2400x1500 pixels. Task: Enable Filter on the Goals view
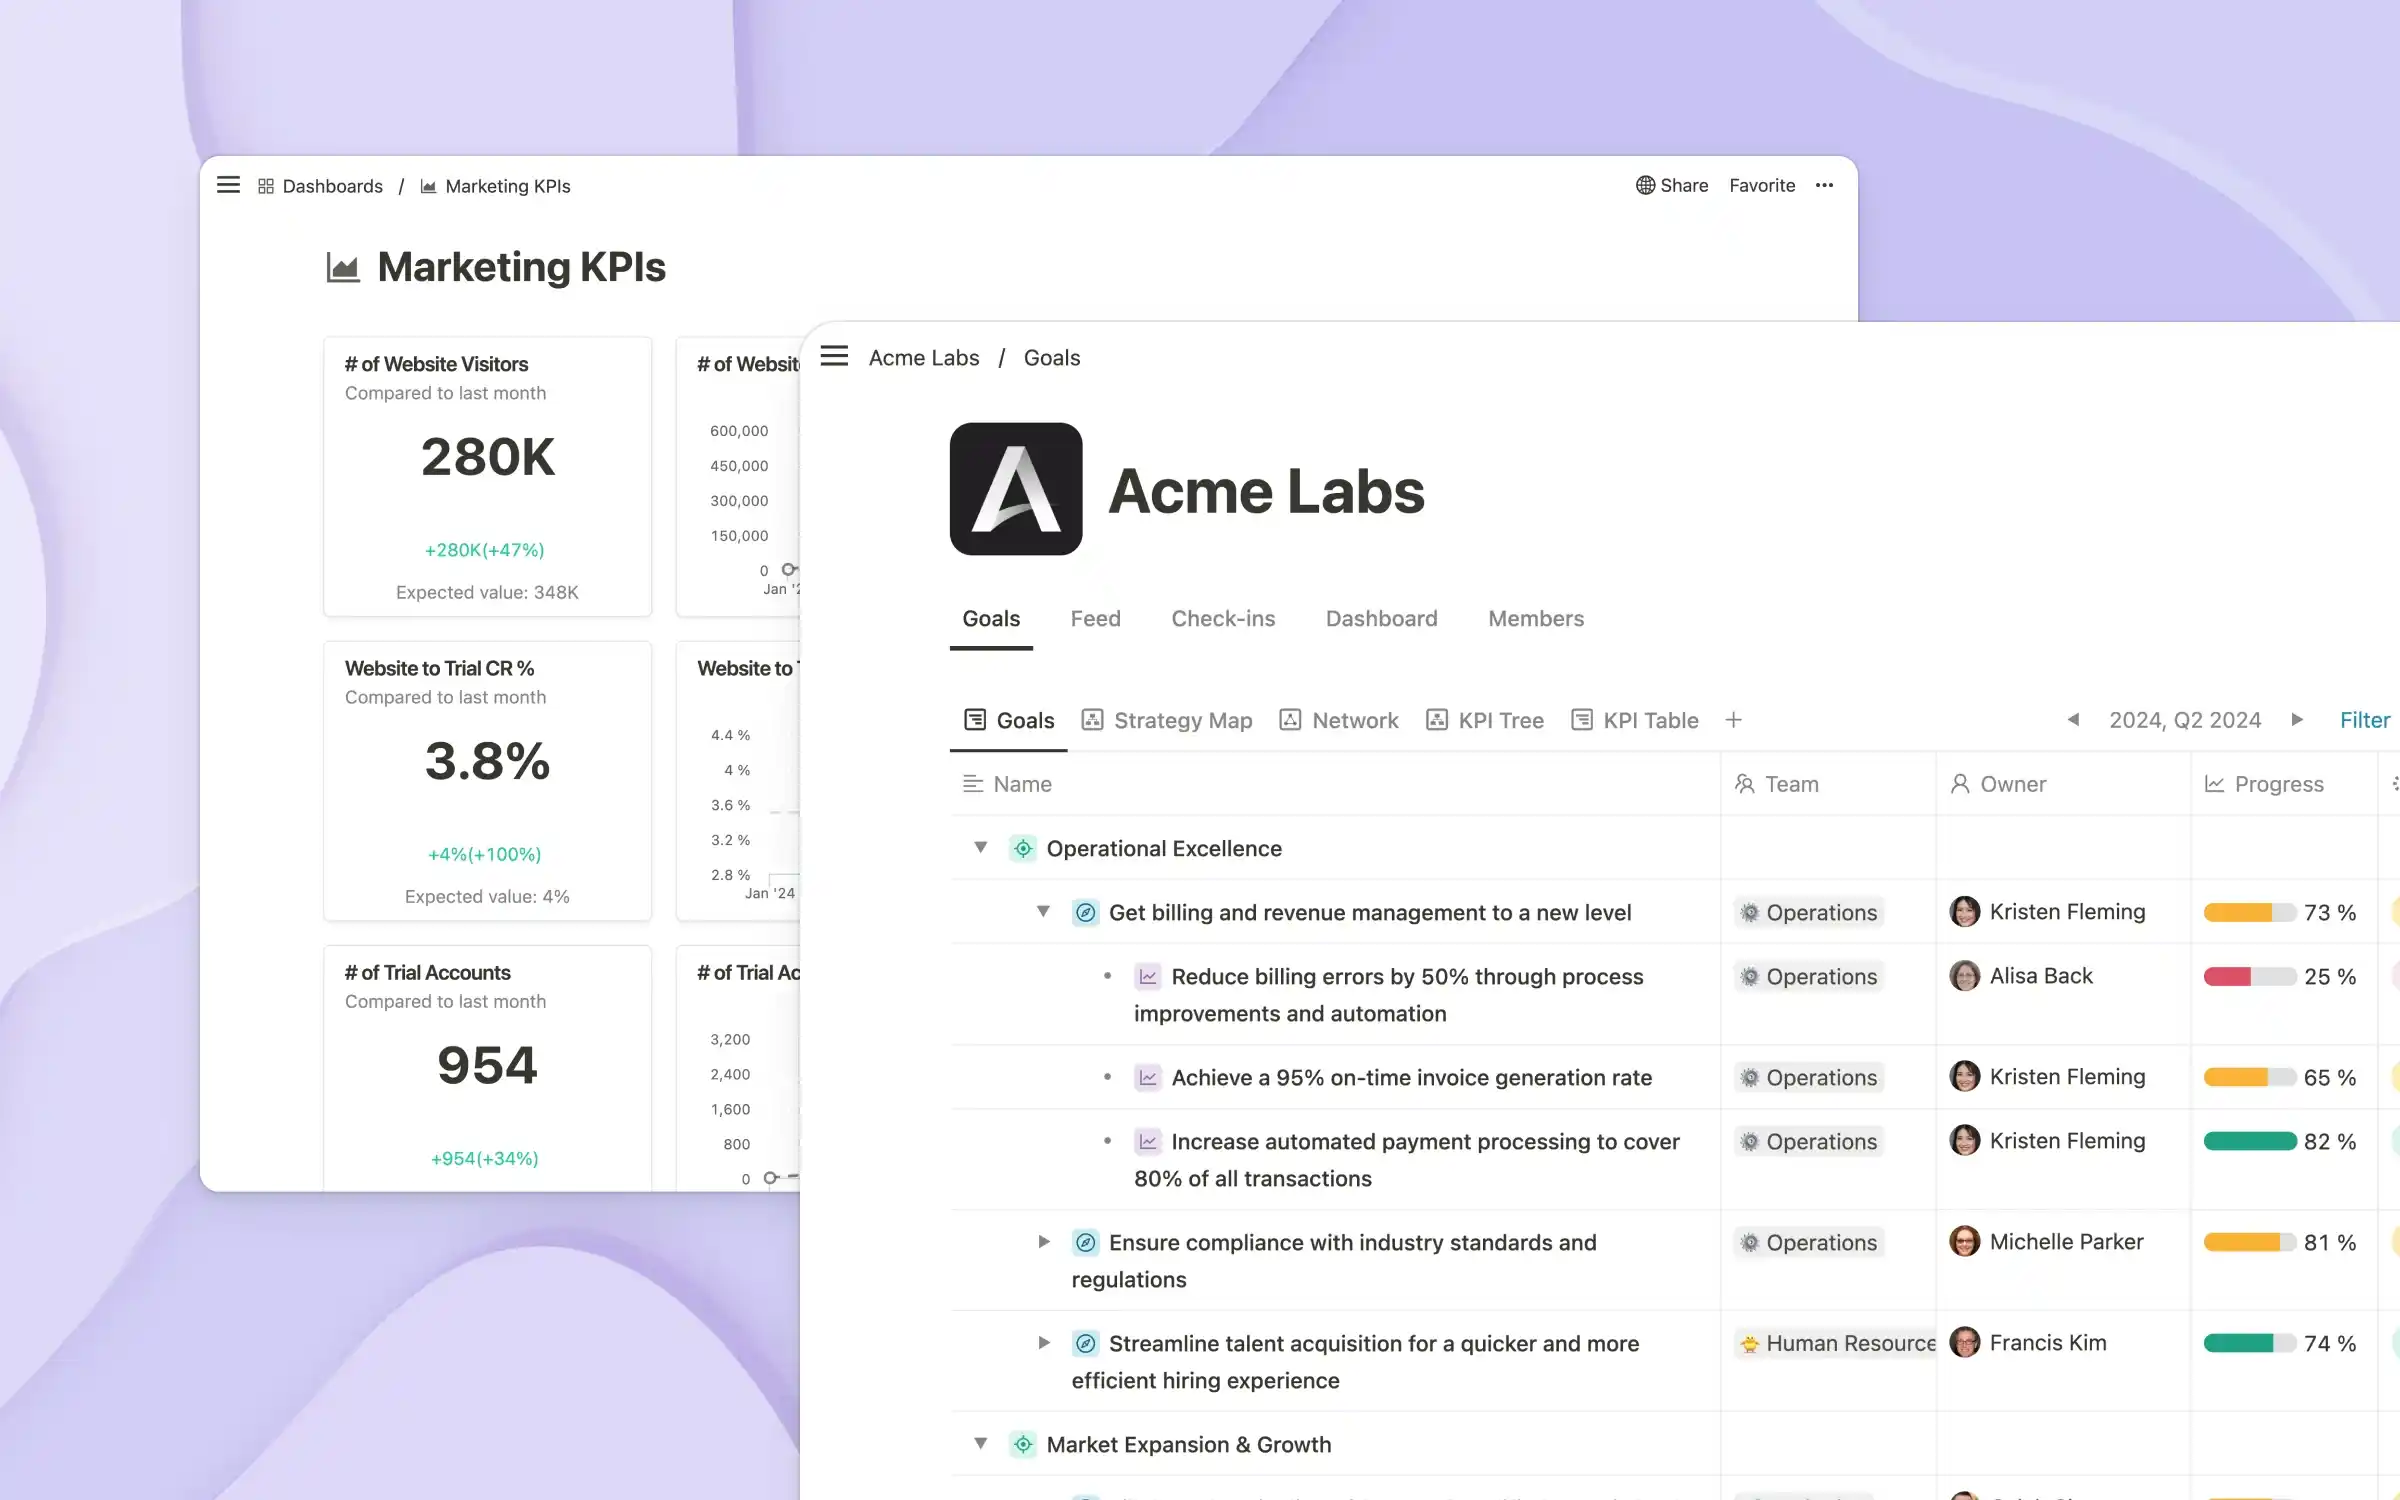pyautogui.click(x=2365, y=719)
